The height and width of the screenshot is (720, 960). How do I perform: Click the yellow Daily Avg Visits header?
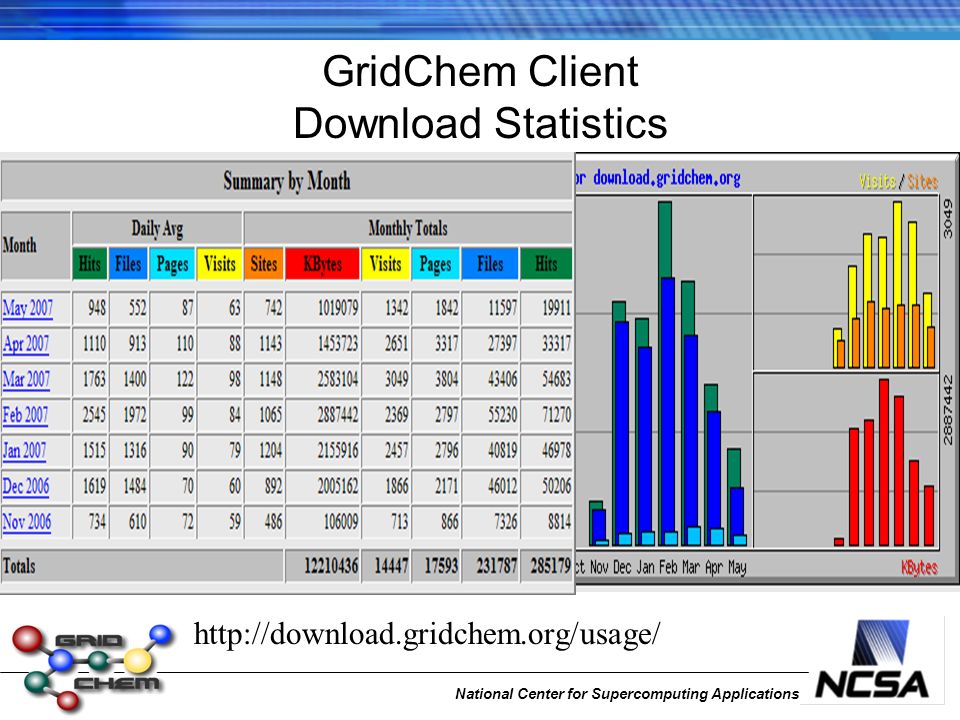[x=219, y=264]
